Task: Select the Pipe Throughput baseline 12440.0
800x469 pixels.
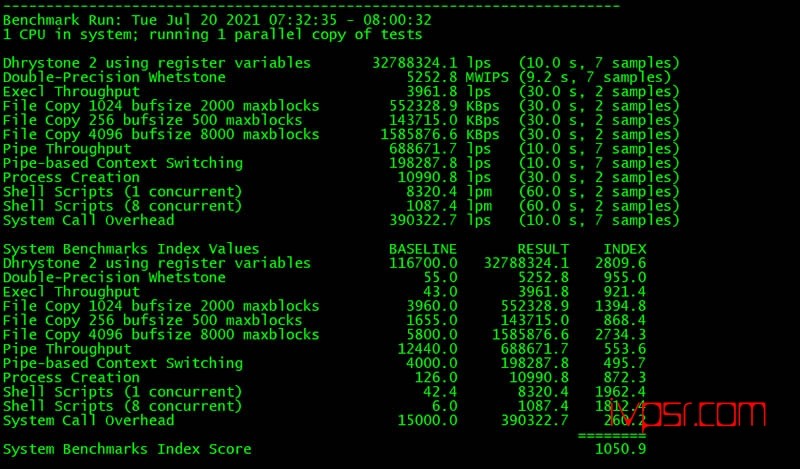Action: pos(428,349)
